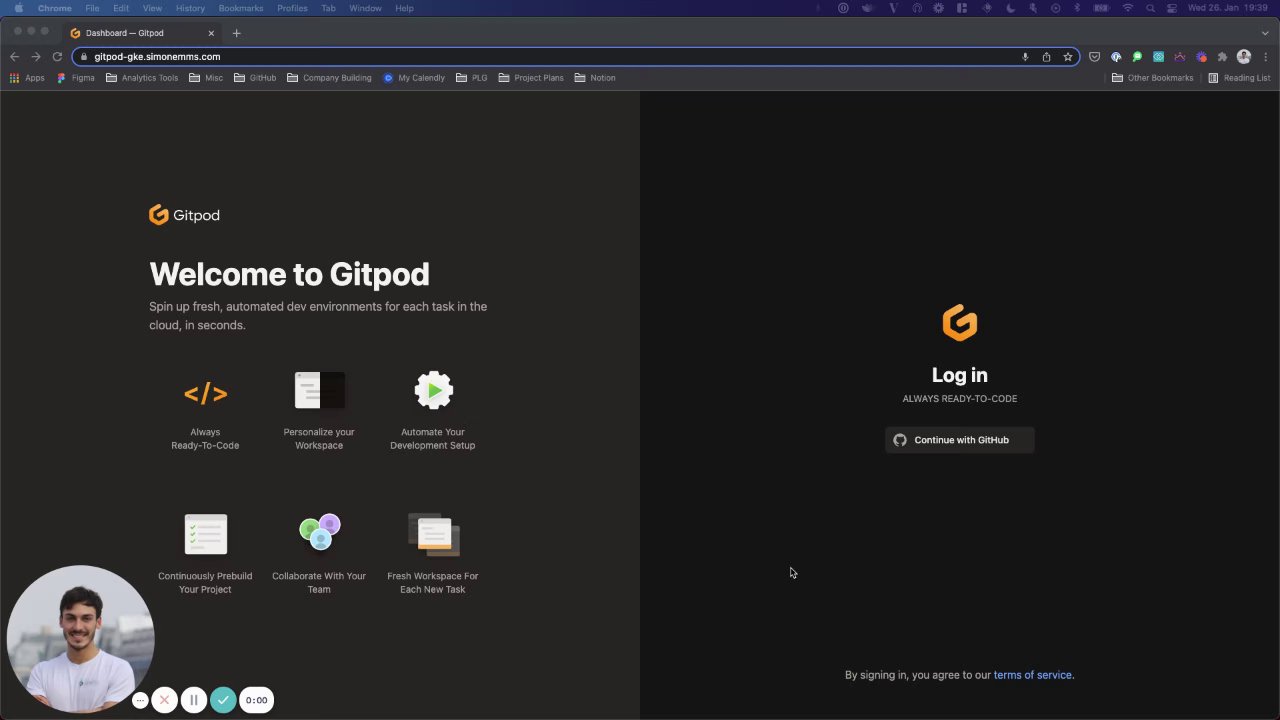The image size is (1280, 720).
Task: Open Spotlight search in menu bar
Action: point(1150,8)
